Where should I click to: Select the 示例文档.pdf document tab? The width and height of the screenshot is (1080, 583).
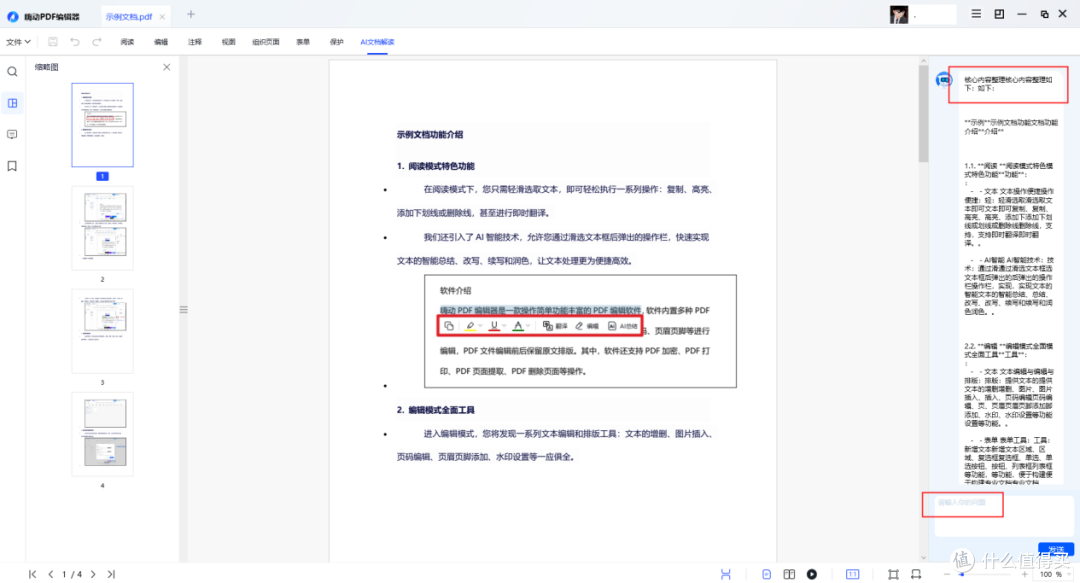[129, 17]
